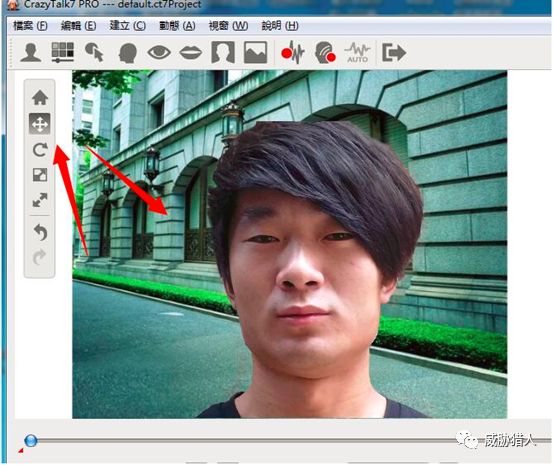Open the eye settings icon
The height and width of the screenshot is (465, 554).
[x=159, y=53]
